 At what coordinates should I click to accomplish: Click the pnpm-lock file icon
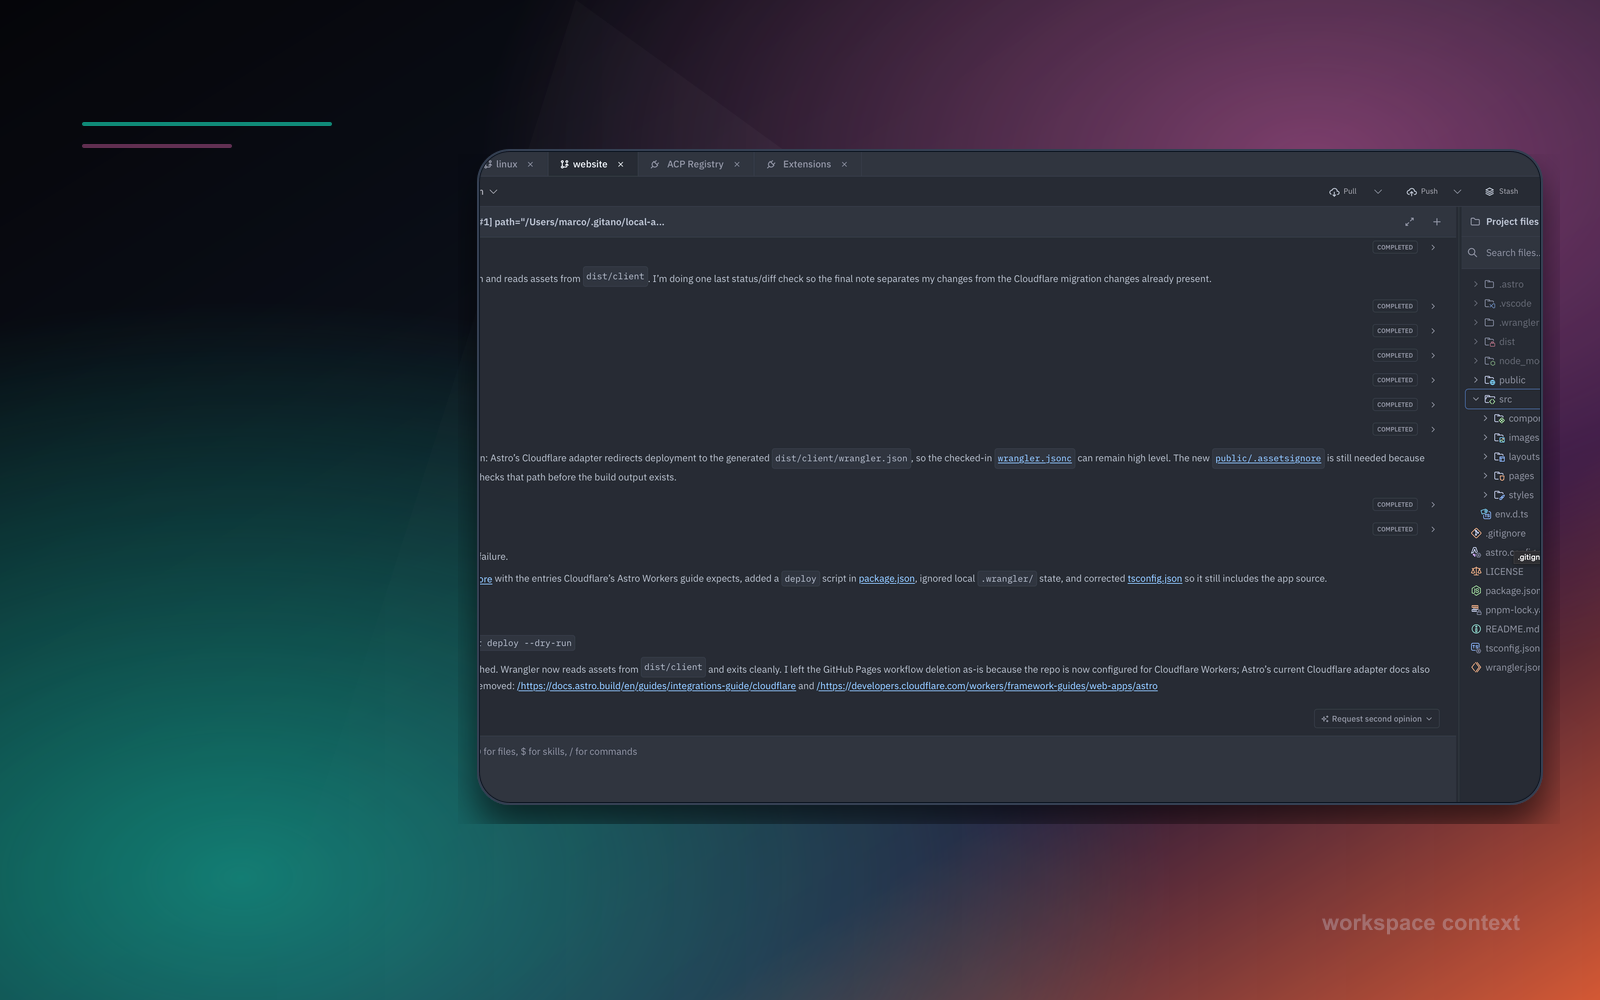pyautogui.click(x=1476, y=610)
